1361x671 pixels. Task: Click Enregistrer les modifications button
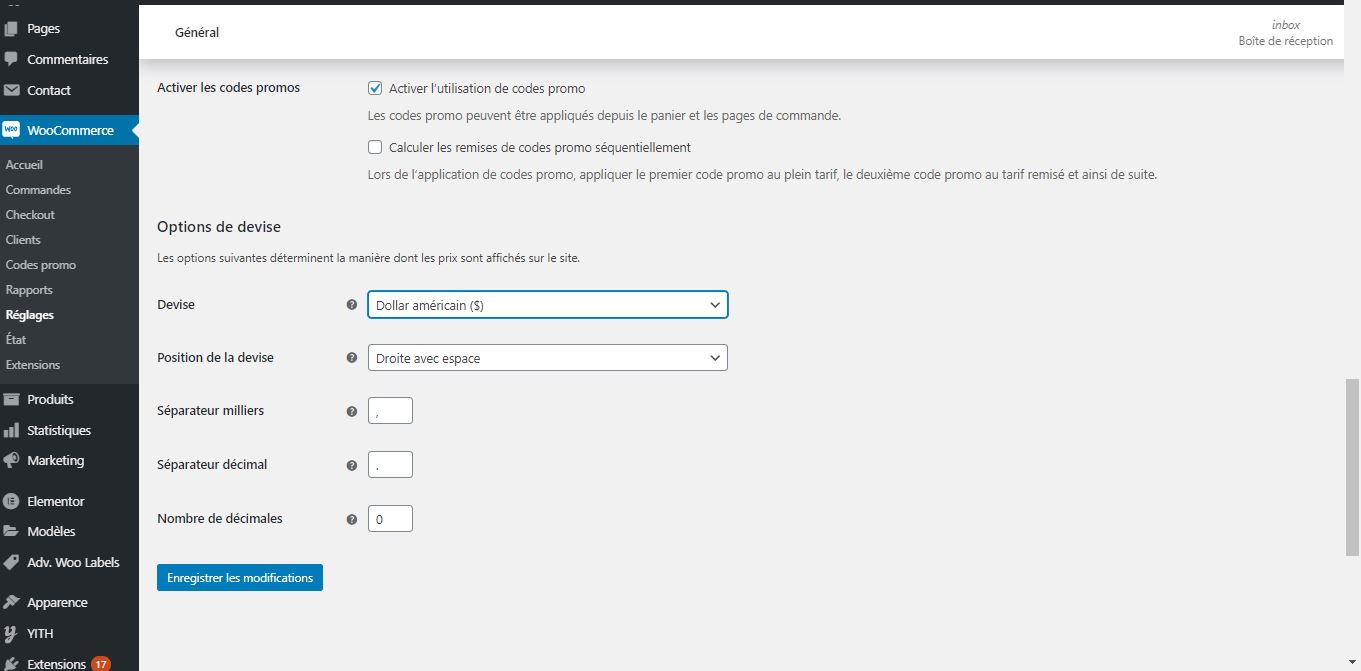pos(240,578)
